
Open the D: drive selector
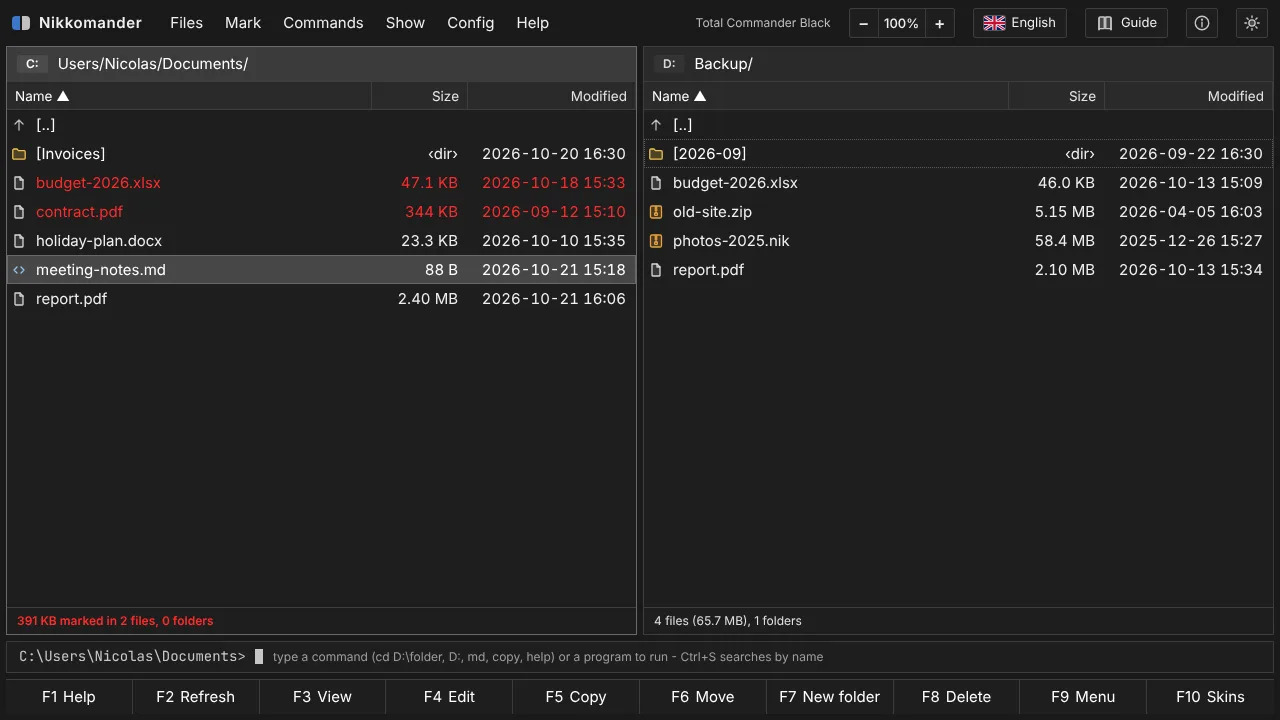pyautogui.click(x=669, y=64)
